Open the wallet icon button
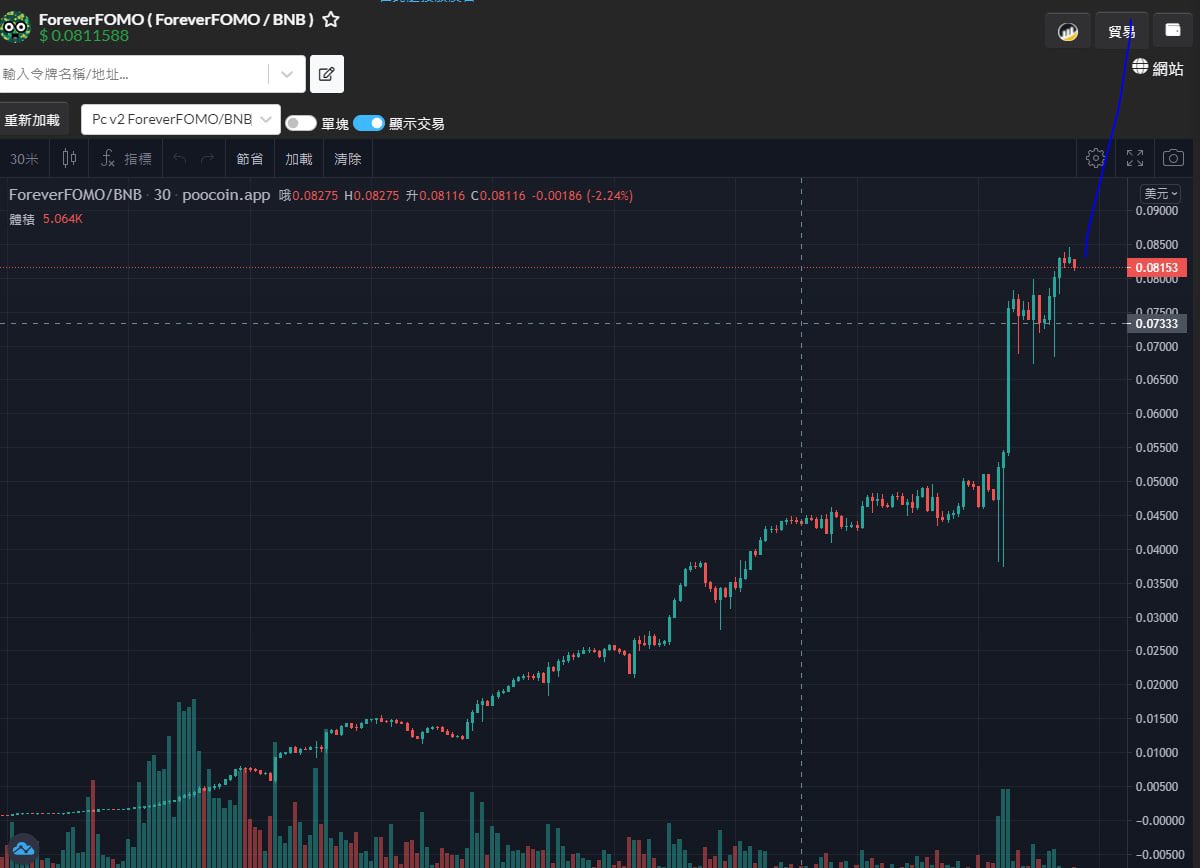The height and width of the screenshot is (868, 1200). point(1173,30)
